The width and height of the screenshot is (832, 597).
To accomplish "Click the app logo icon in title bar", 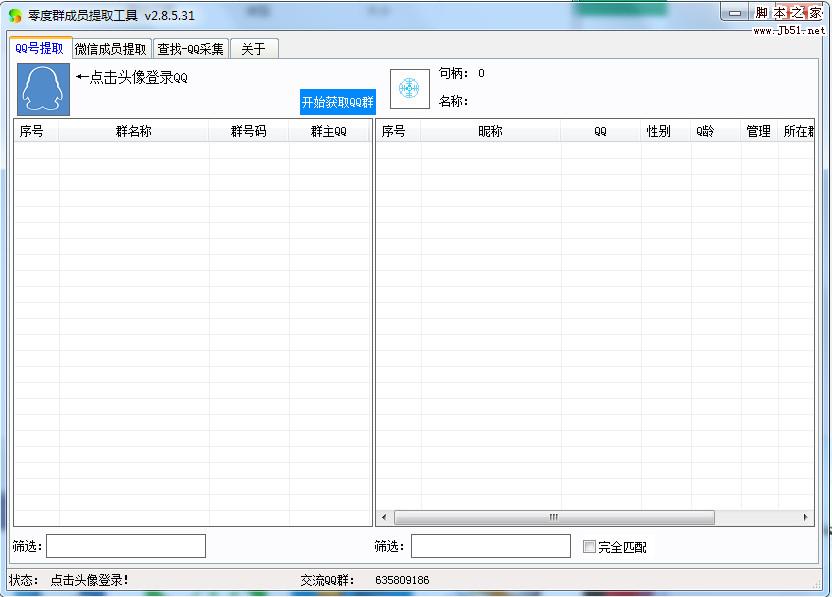I will pos(15,15).
